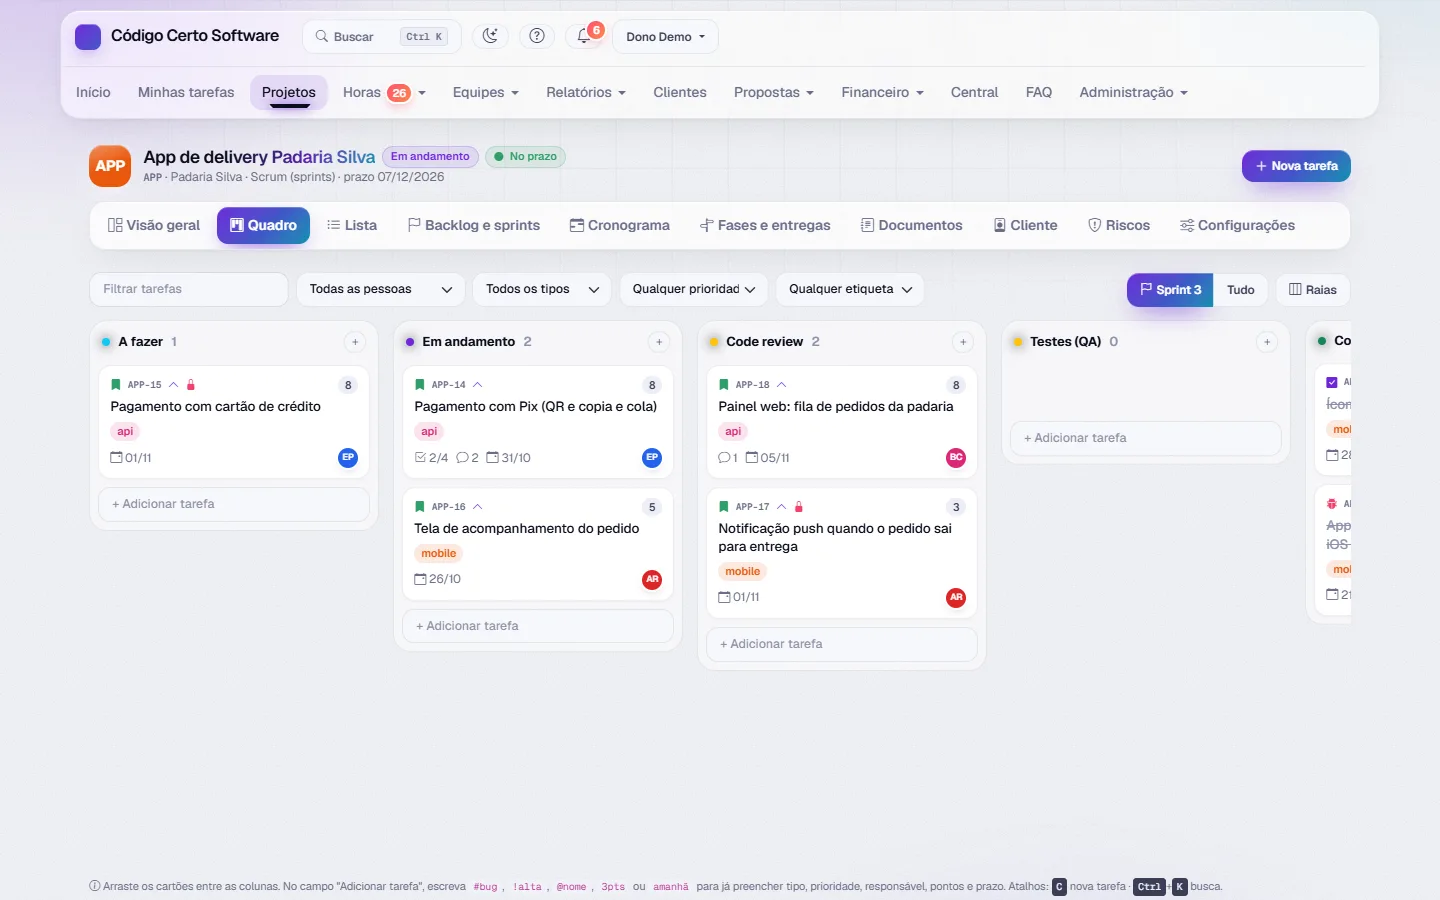Open the Fases e entregas tab

click(x=765, y=226)
